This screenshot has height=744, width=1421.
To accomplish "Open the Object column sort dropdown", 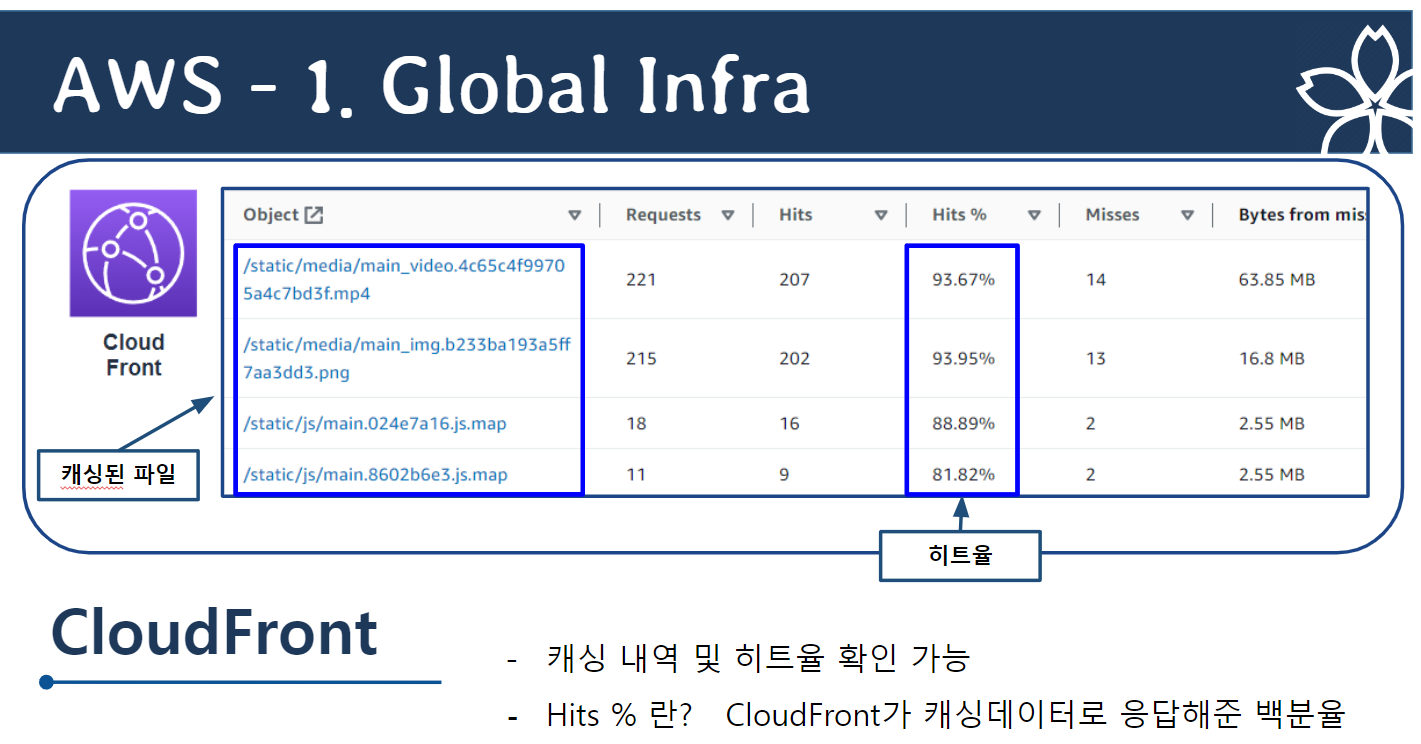I will tap(574, 215).
